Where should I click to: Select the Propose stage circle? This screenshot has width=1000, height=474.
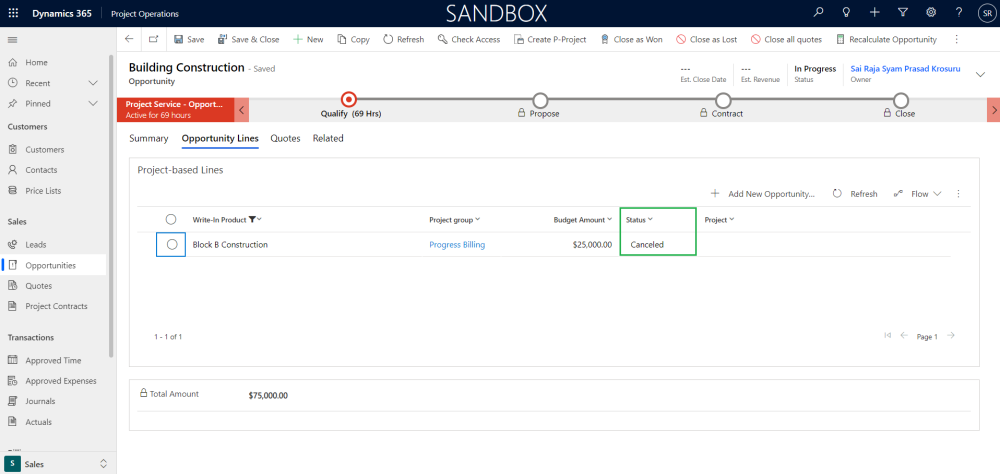(x=540, y=100)
